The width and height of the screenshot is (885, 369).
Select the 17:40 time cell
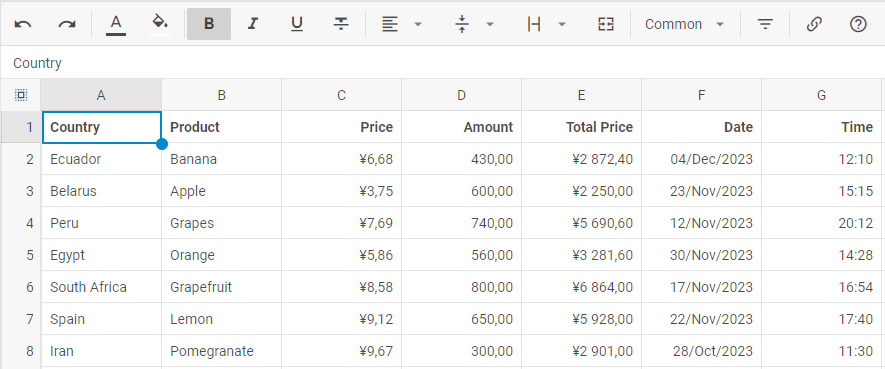point(821,319)
